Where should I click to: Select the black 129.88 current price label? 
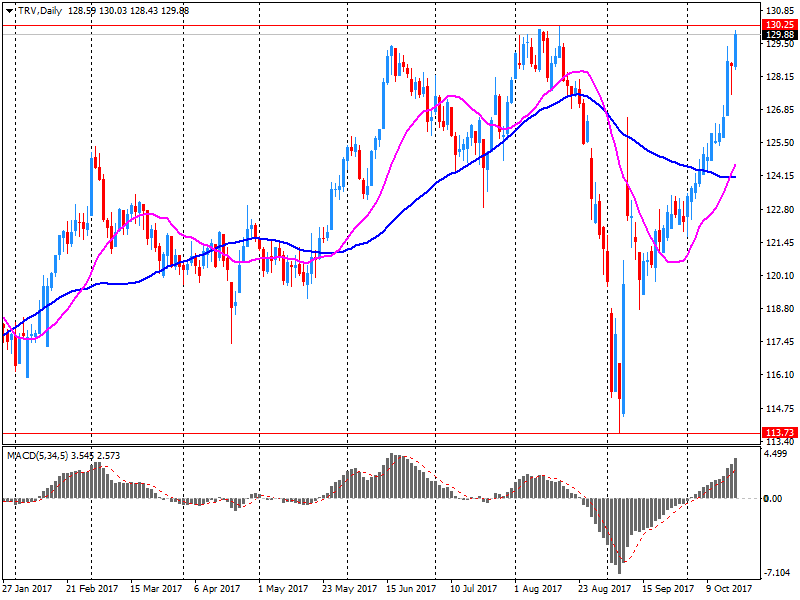click(x=779, y=35)
